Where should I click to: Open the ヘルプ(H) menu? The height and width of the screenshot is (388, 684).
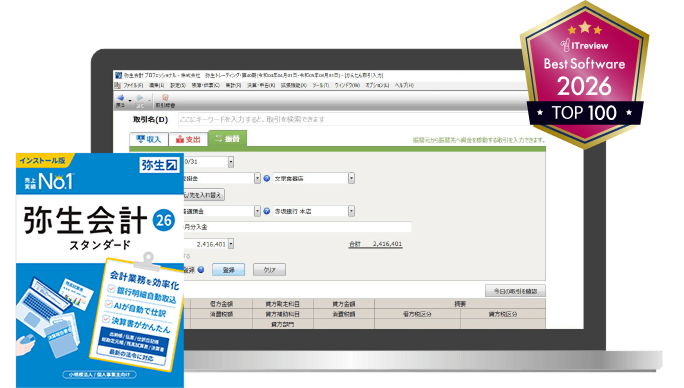404,86
